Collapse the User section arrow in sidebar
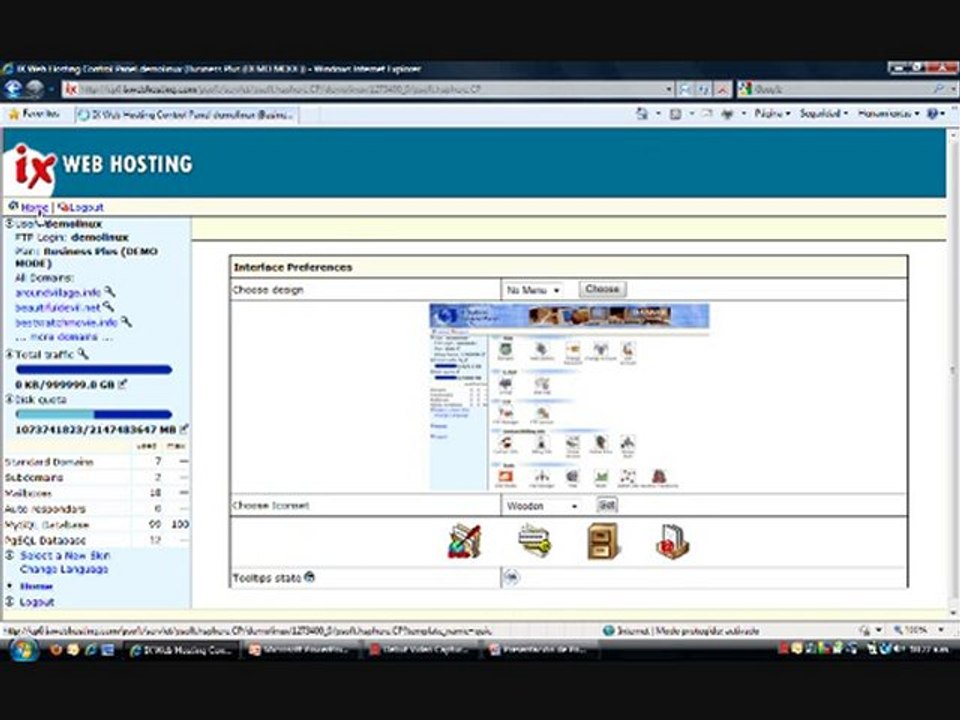Viewport: 960px width, 720px height. tap(9, 224)
